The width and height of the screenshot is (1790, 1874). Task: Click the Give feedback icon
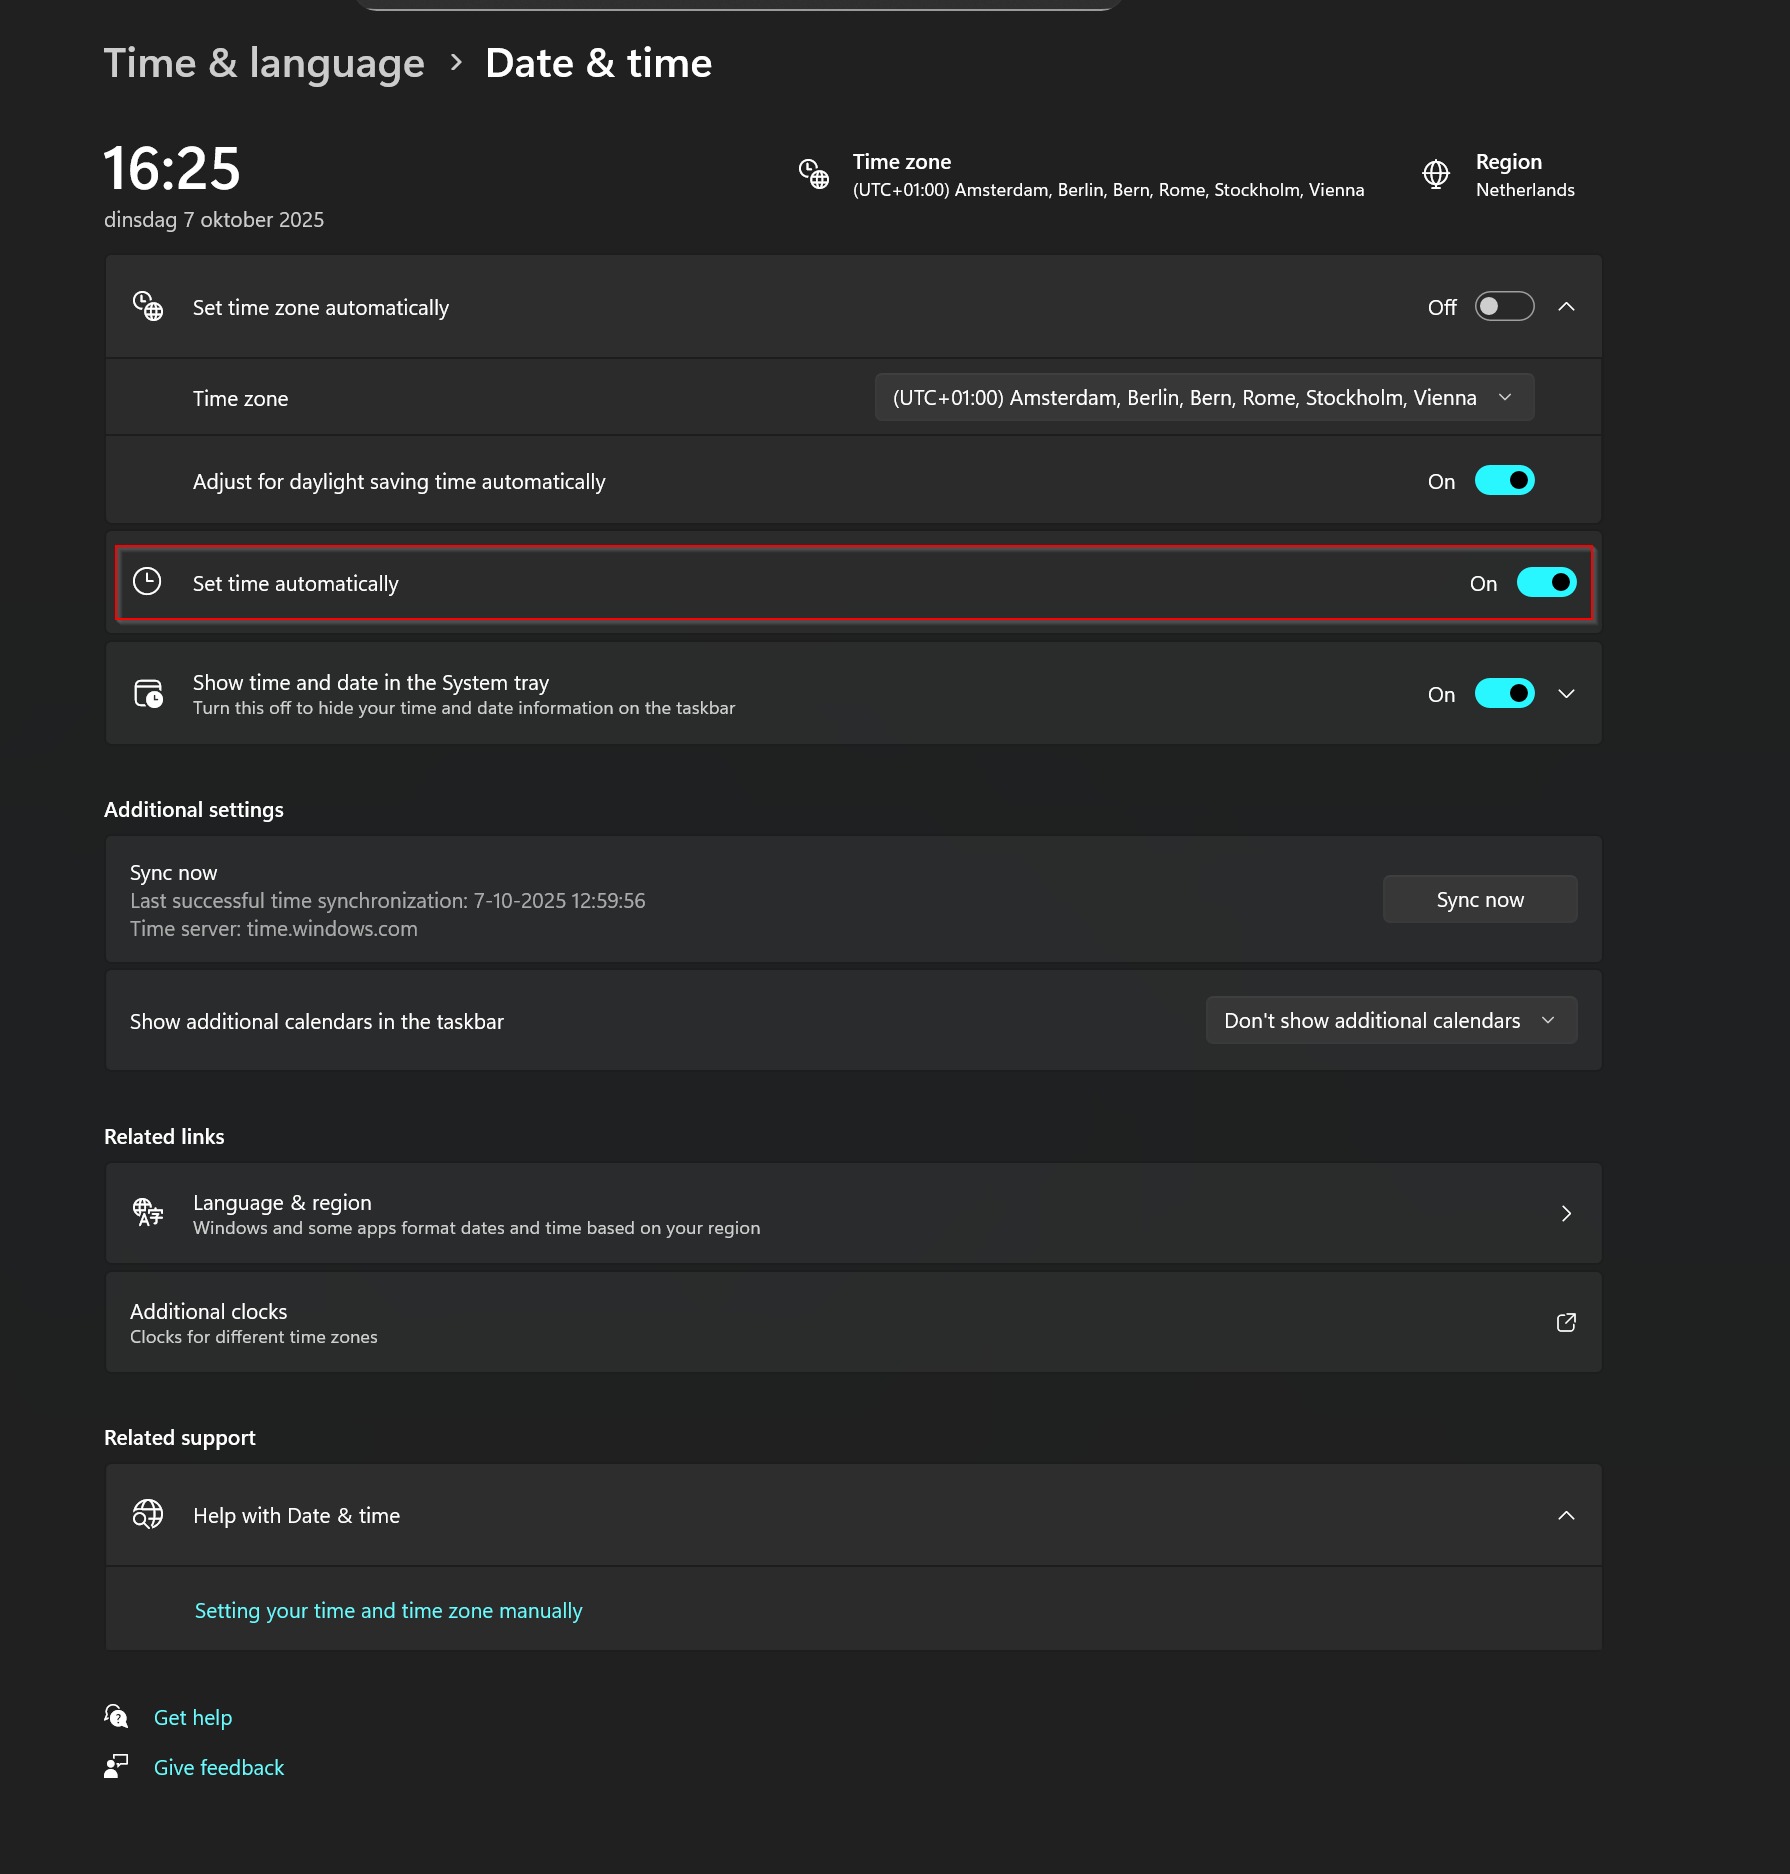[x=116, y=1766]
